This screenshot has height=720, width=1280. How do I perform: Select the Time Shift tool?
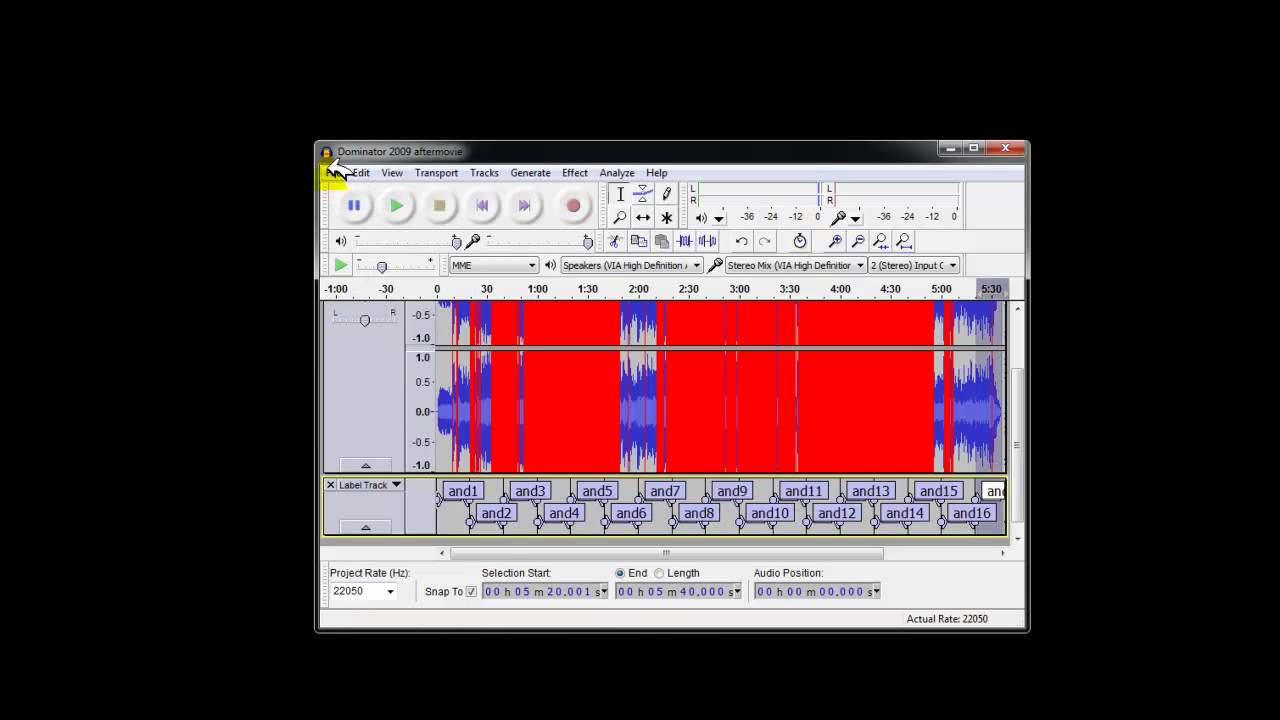click(x=643, y=217)
